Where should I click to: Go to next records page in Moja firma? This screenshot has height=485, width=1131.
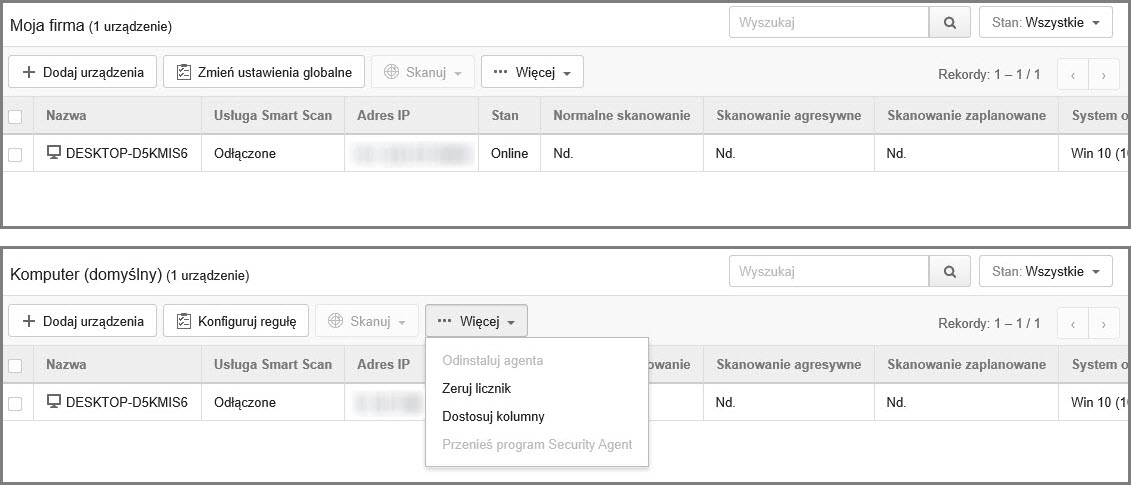tap(1103, 74)
